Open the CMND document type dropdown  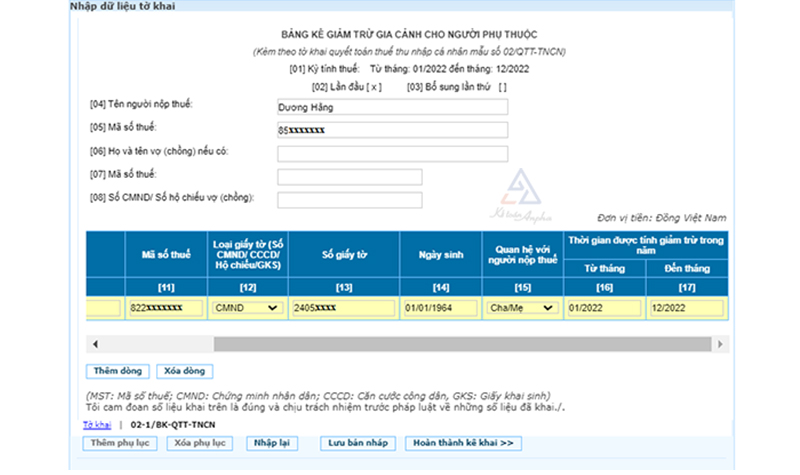247,308
